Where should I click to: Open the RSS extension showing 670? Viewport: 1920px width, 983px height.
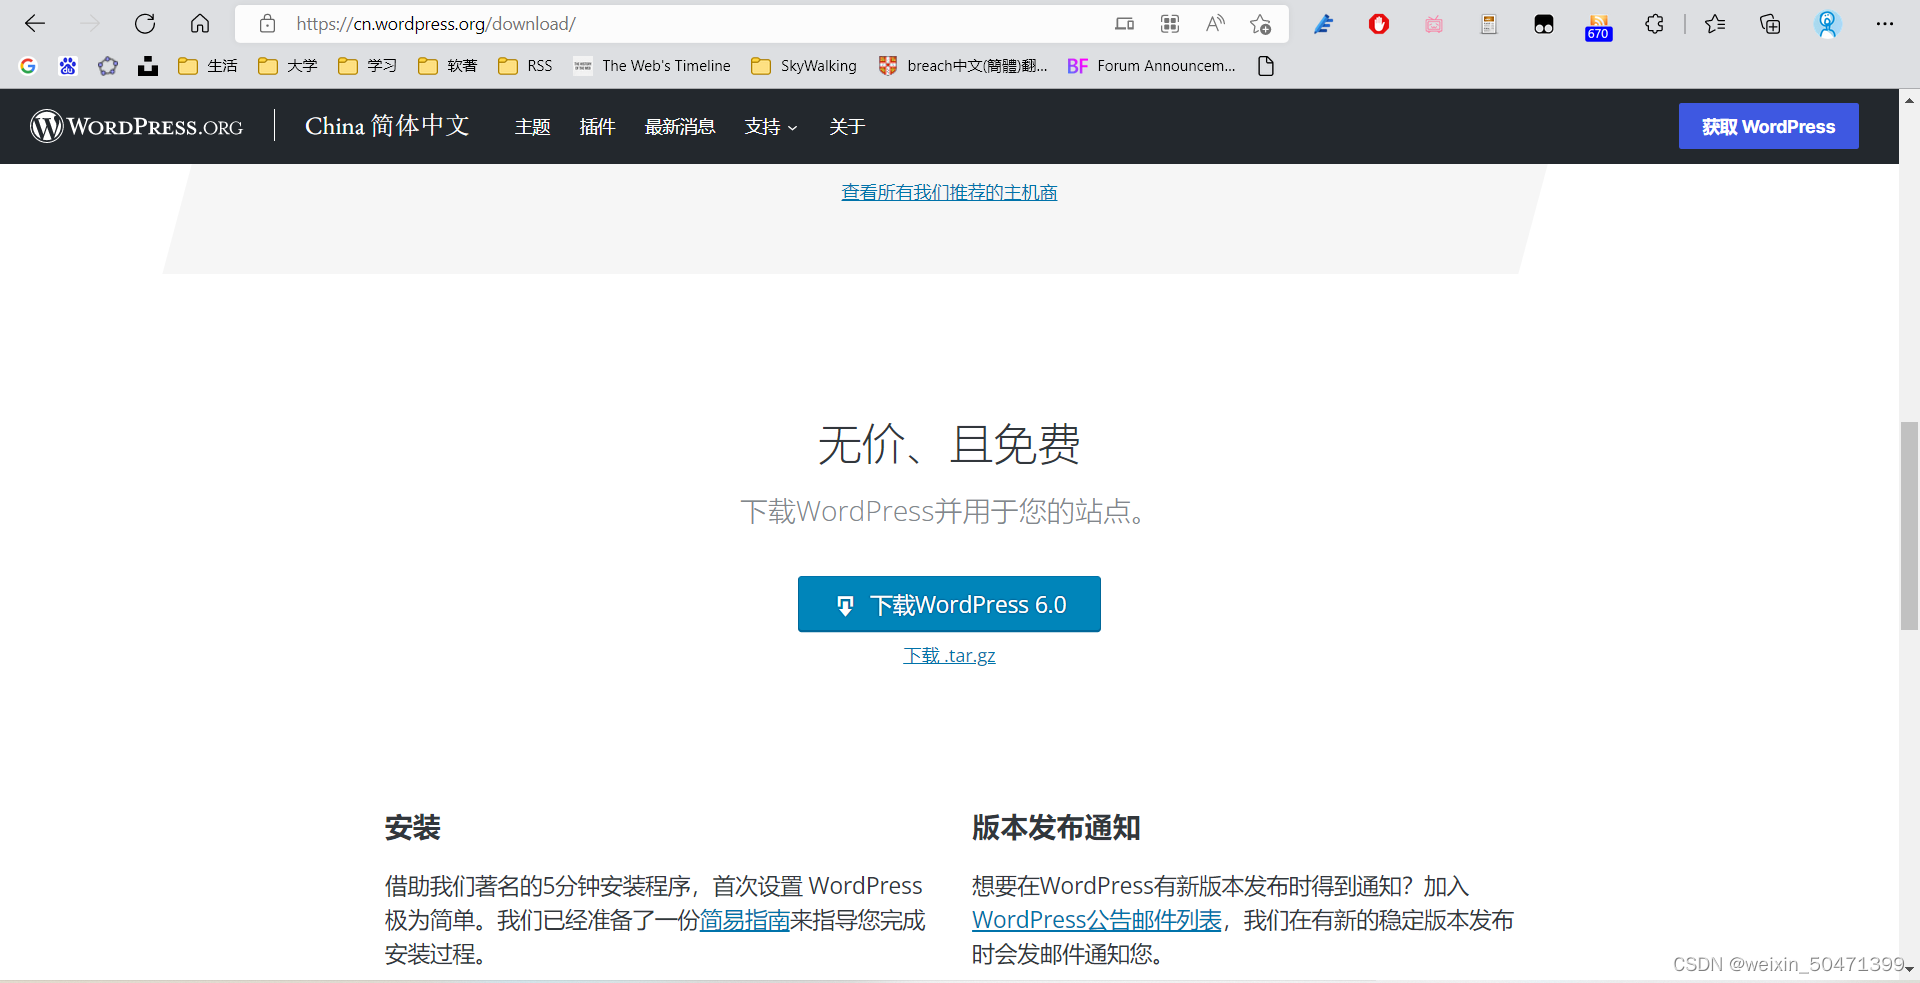(x=1598, y=24)
